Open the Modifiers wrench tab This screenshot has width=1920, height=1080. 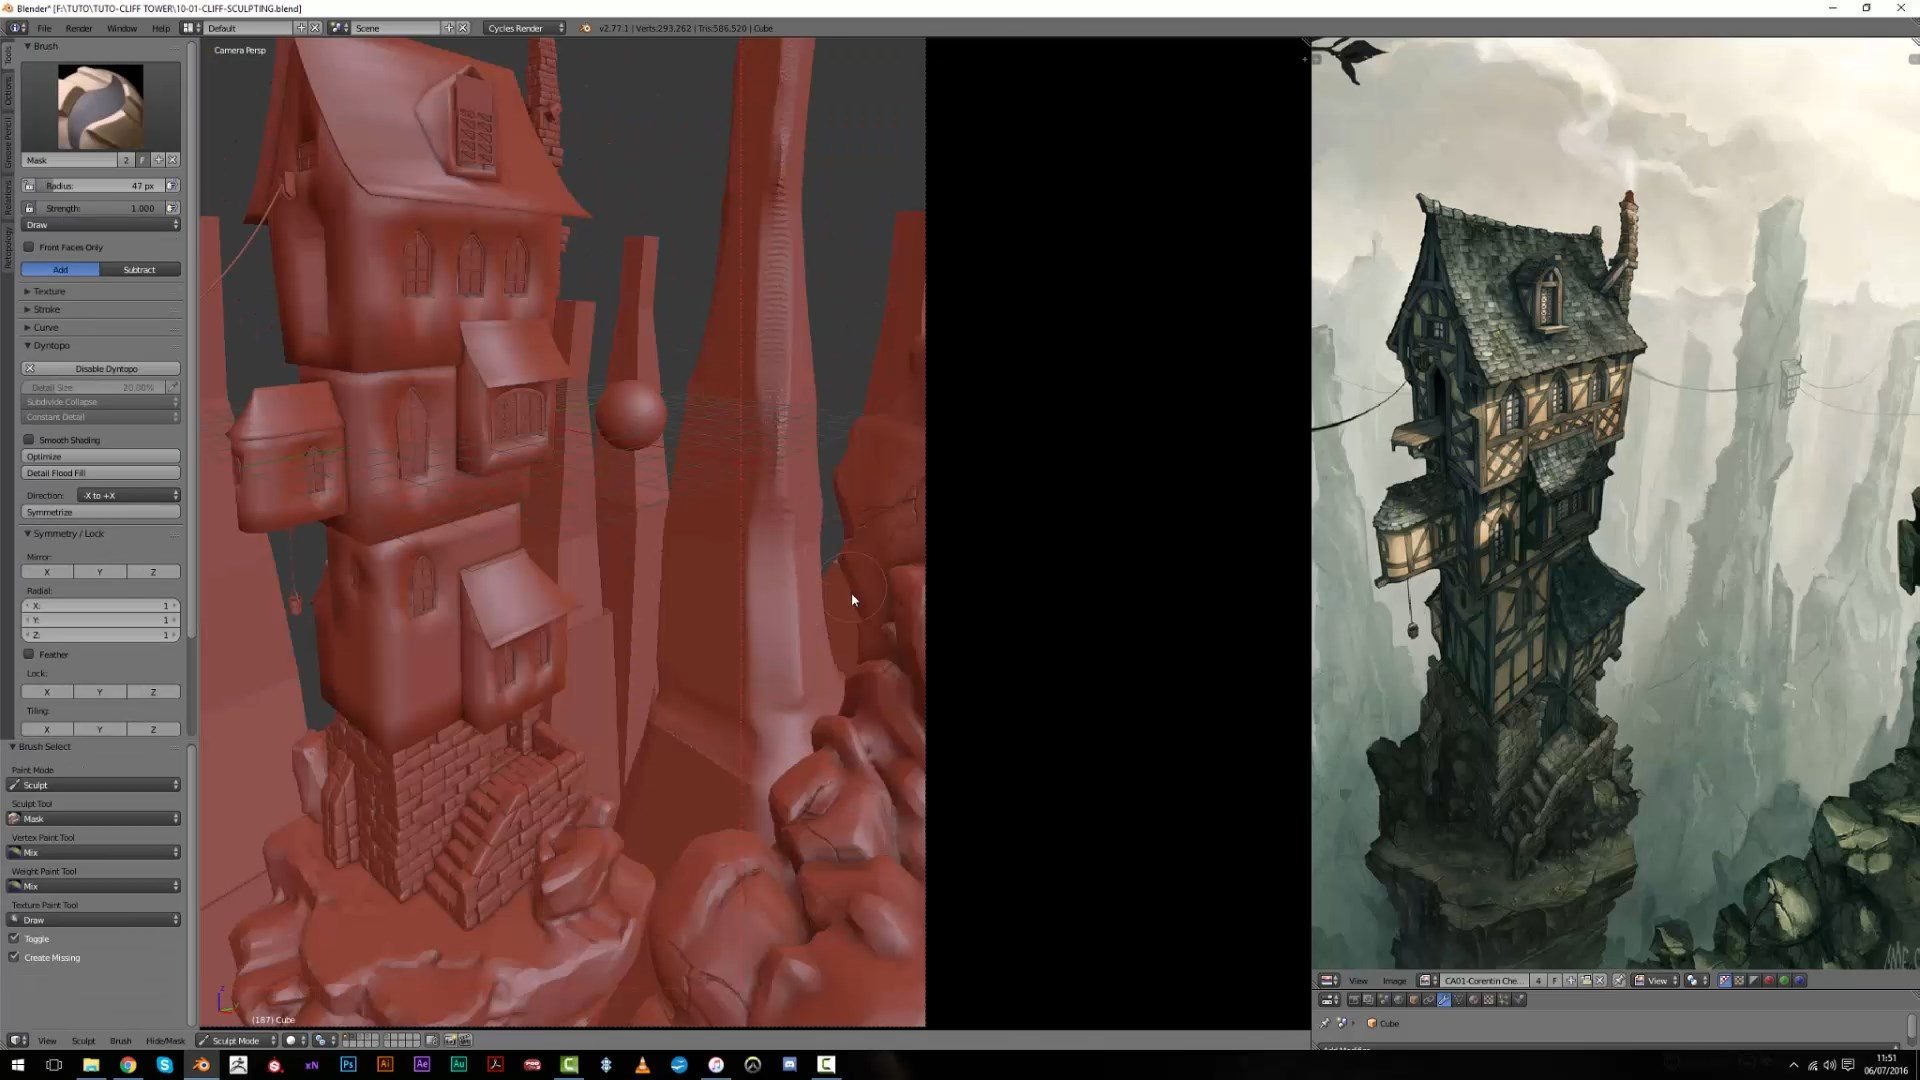pyautogui.click(x=1443, y=1000)
